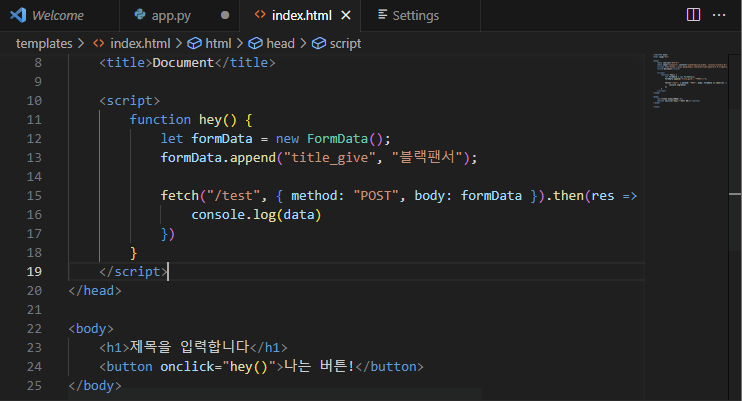Click the opening <body> tag
Image resolution: width=742 pixels, height=401 pixels.
[x=91, y=329]
